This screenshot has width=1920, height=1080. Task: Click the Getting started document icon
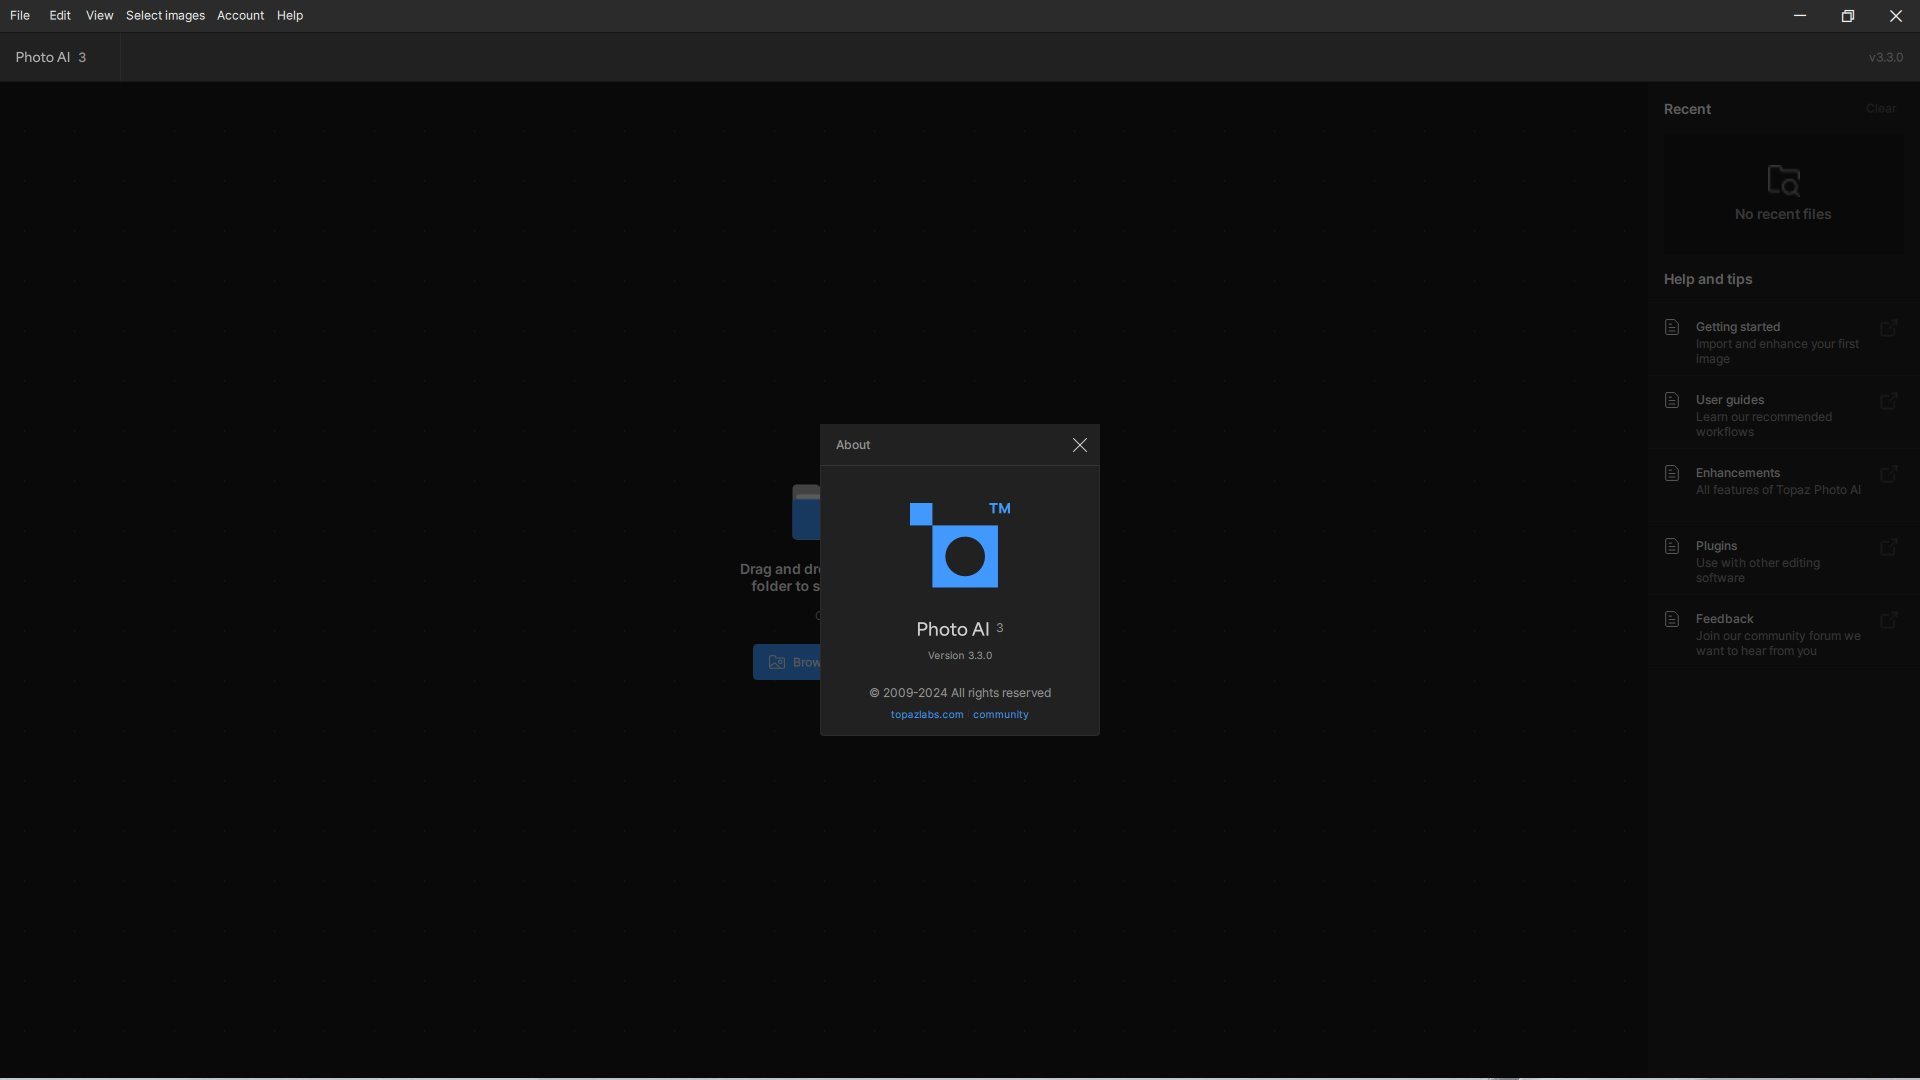point(1671,327)
